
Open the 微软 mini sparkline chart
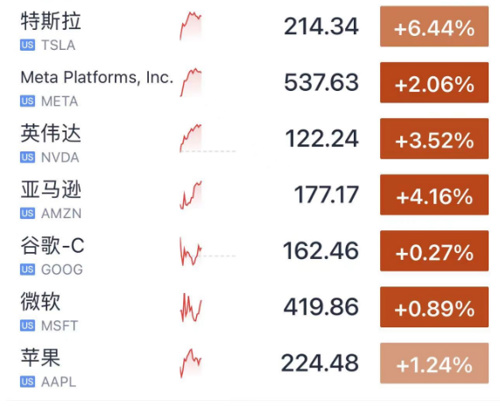pos(191,307)
